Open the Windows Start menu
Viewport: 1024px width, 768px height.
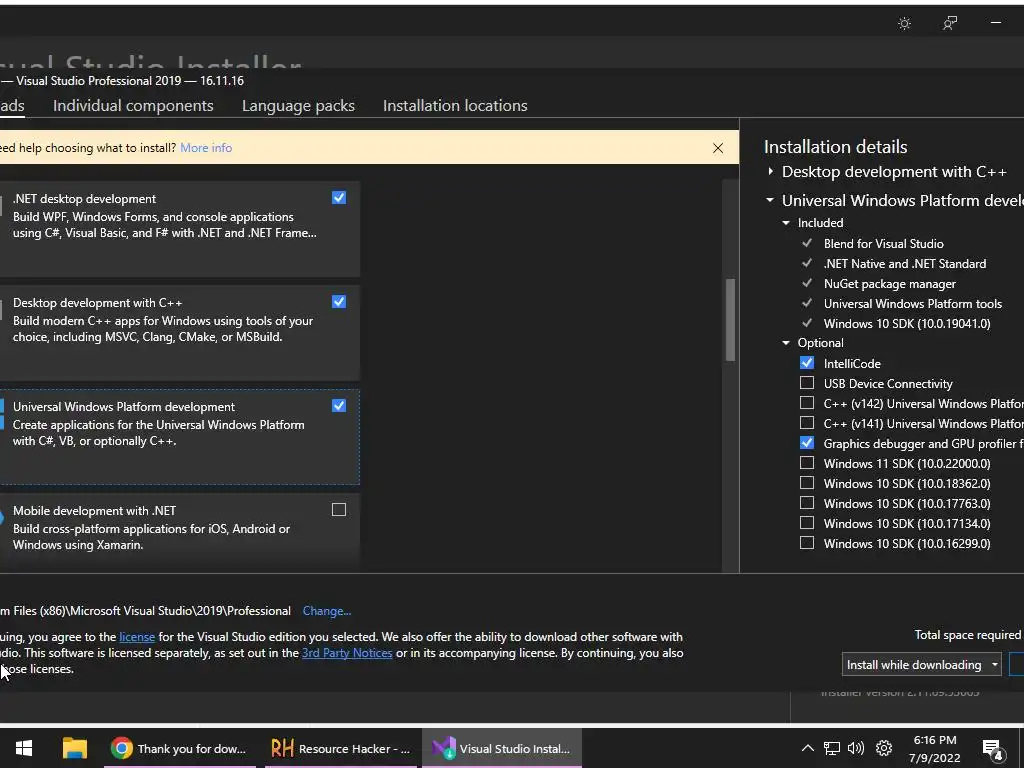coord(24,748)
